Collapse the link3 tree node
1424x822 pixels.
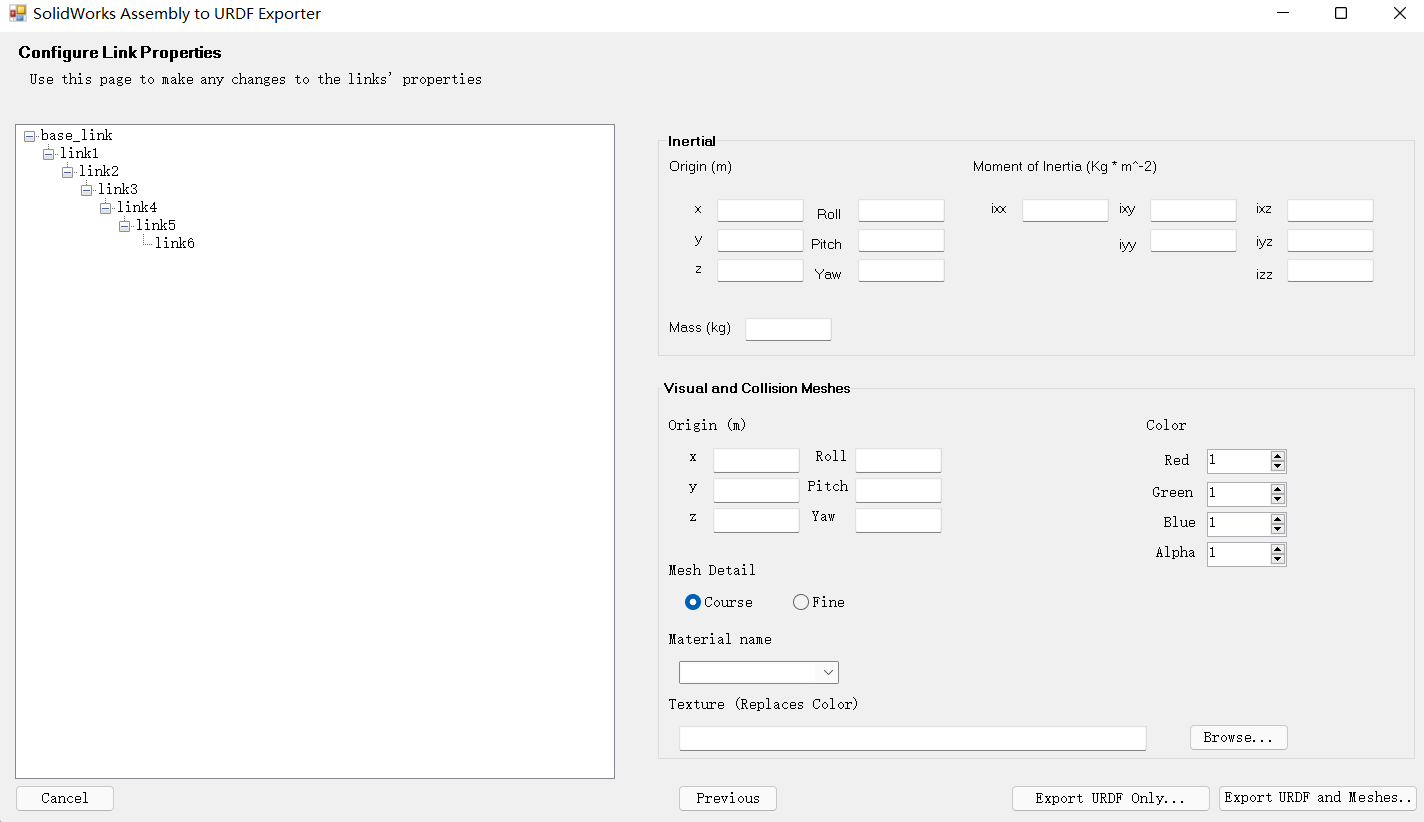click(87, 190)
